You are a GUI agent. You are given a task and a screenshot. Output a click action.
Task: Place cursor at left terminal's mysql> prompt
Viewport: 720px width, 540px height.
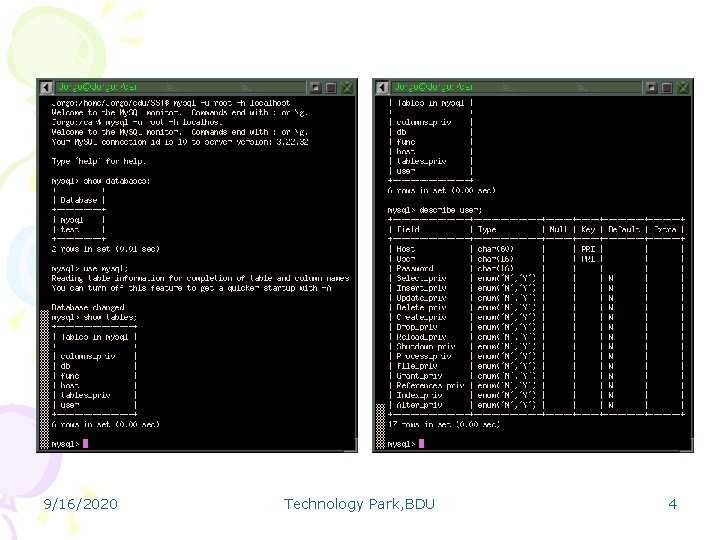coord(86,444)
